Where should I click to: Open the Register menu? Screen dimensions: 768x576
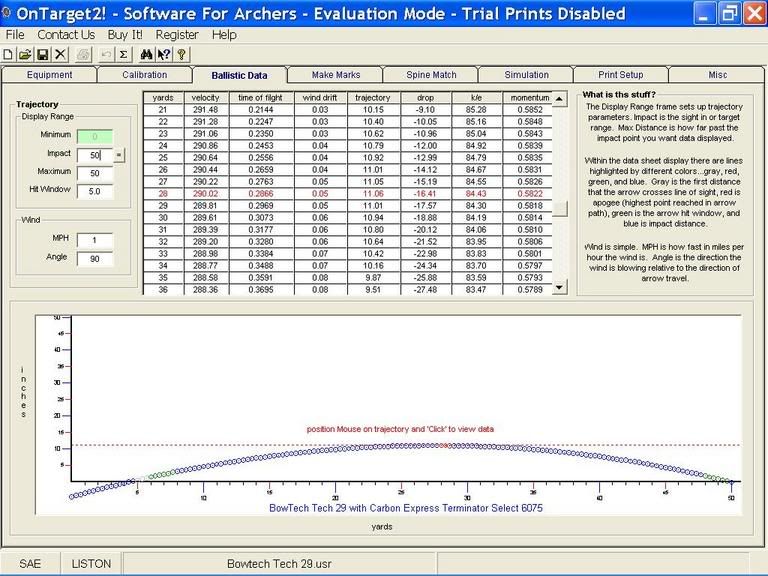(x=177, y=35)
